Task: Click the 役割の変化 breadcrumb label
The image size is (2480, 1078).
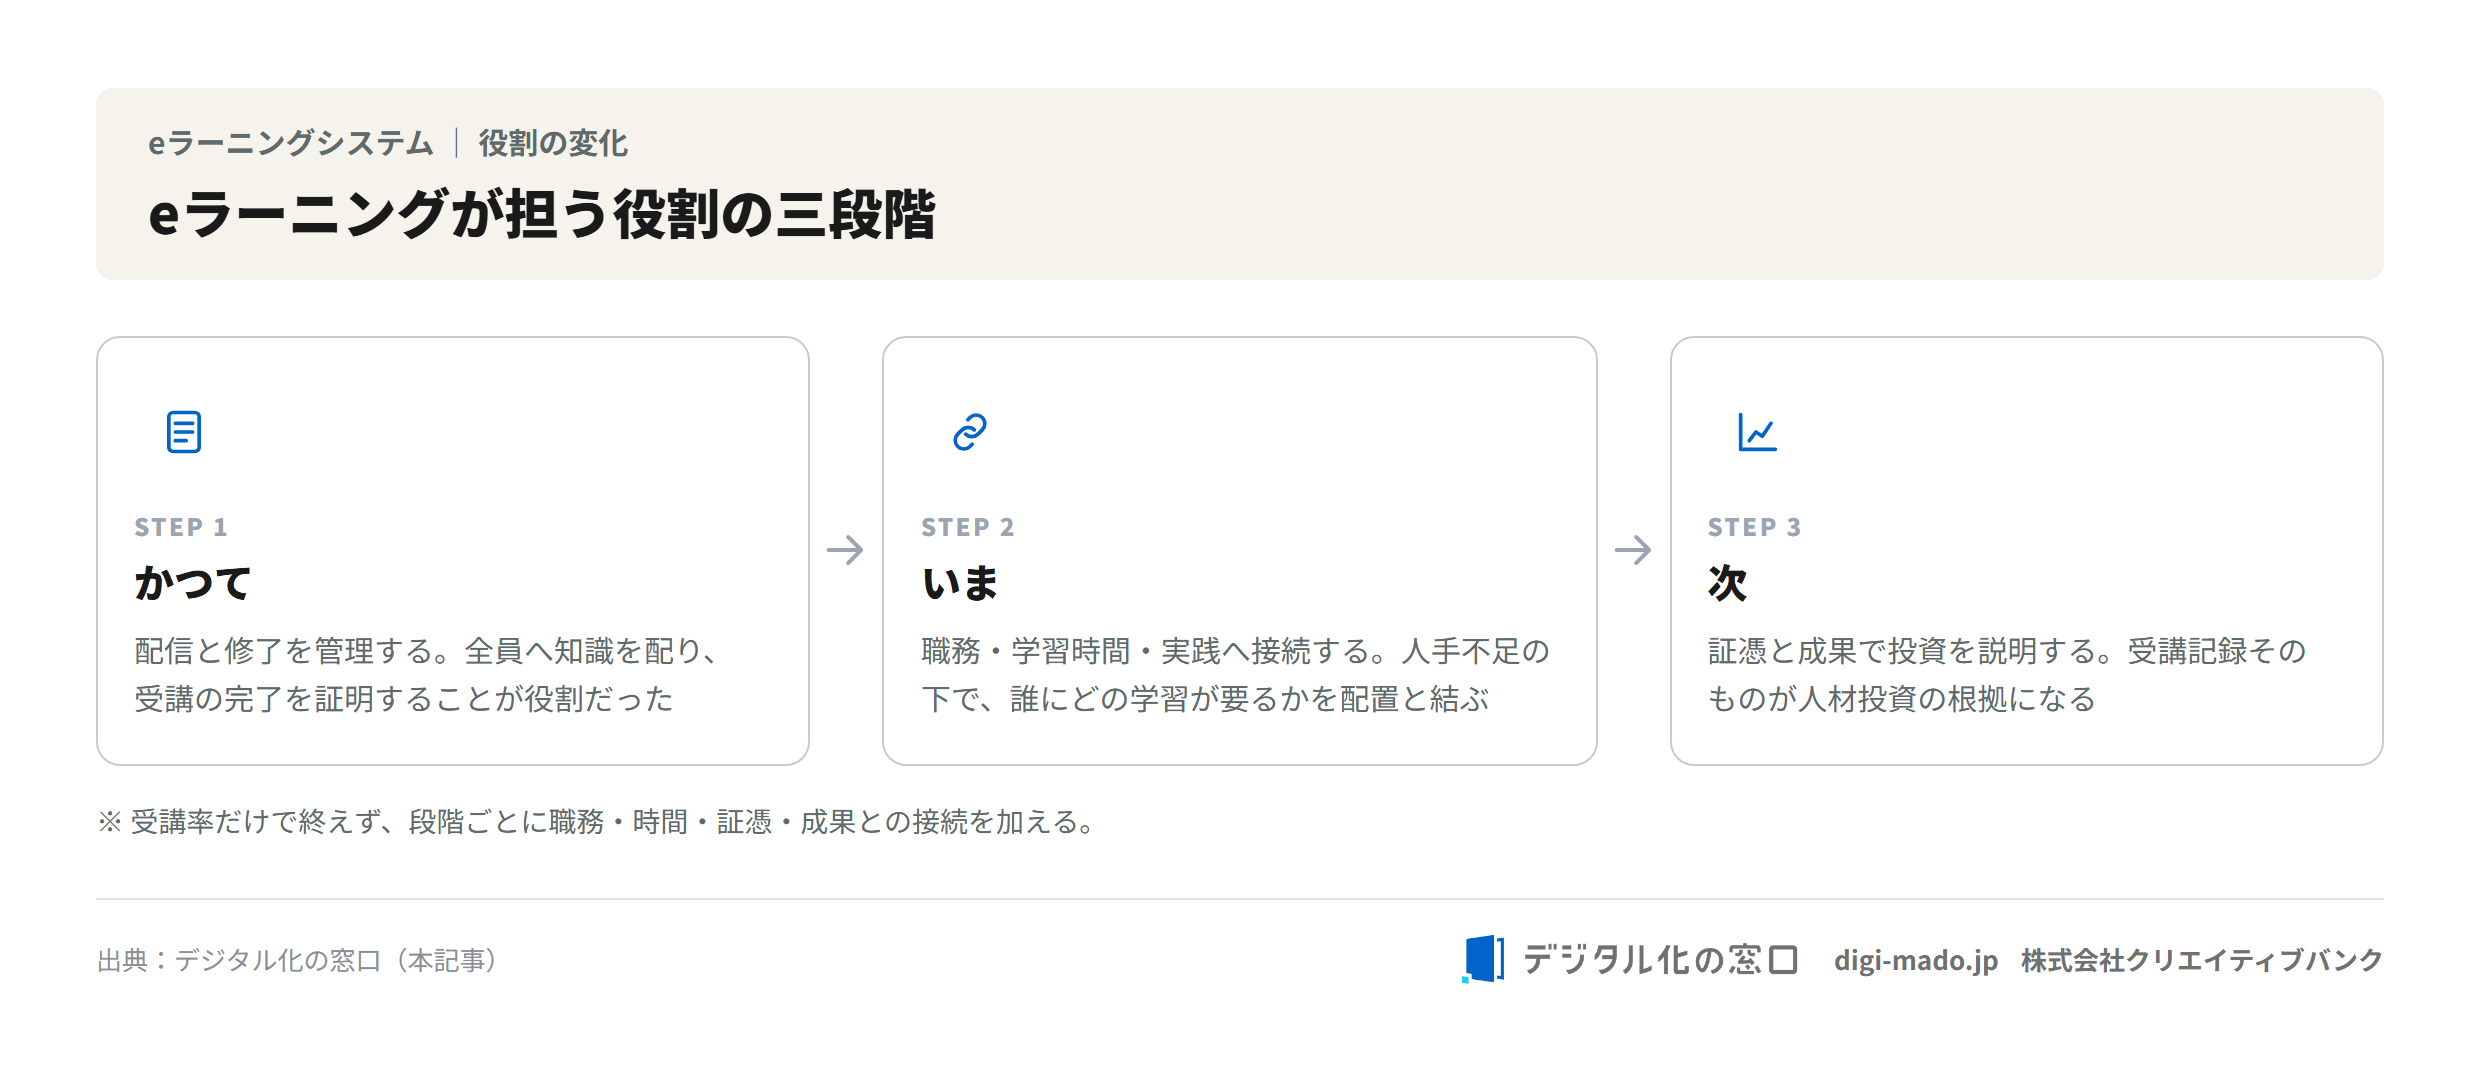Action: pos(553,143)
